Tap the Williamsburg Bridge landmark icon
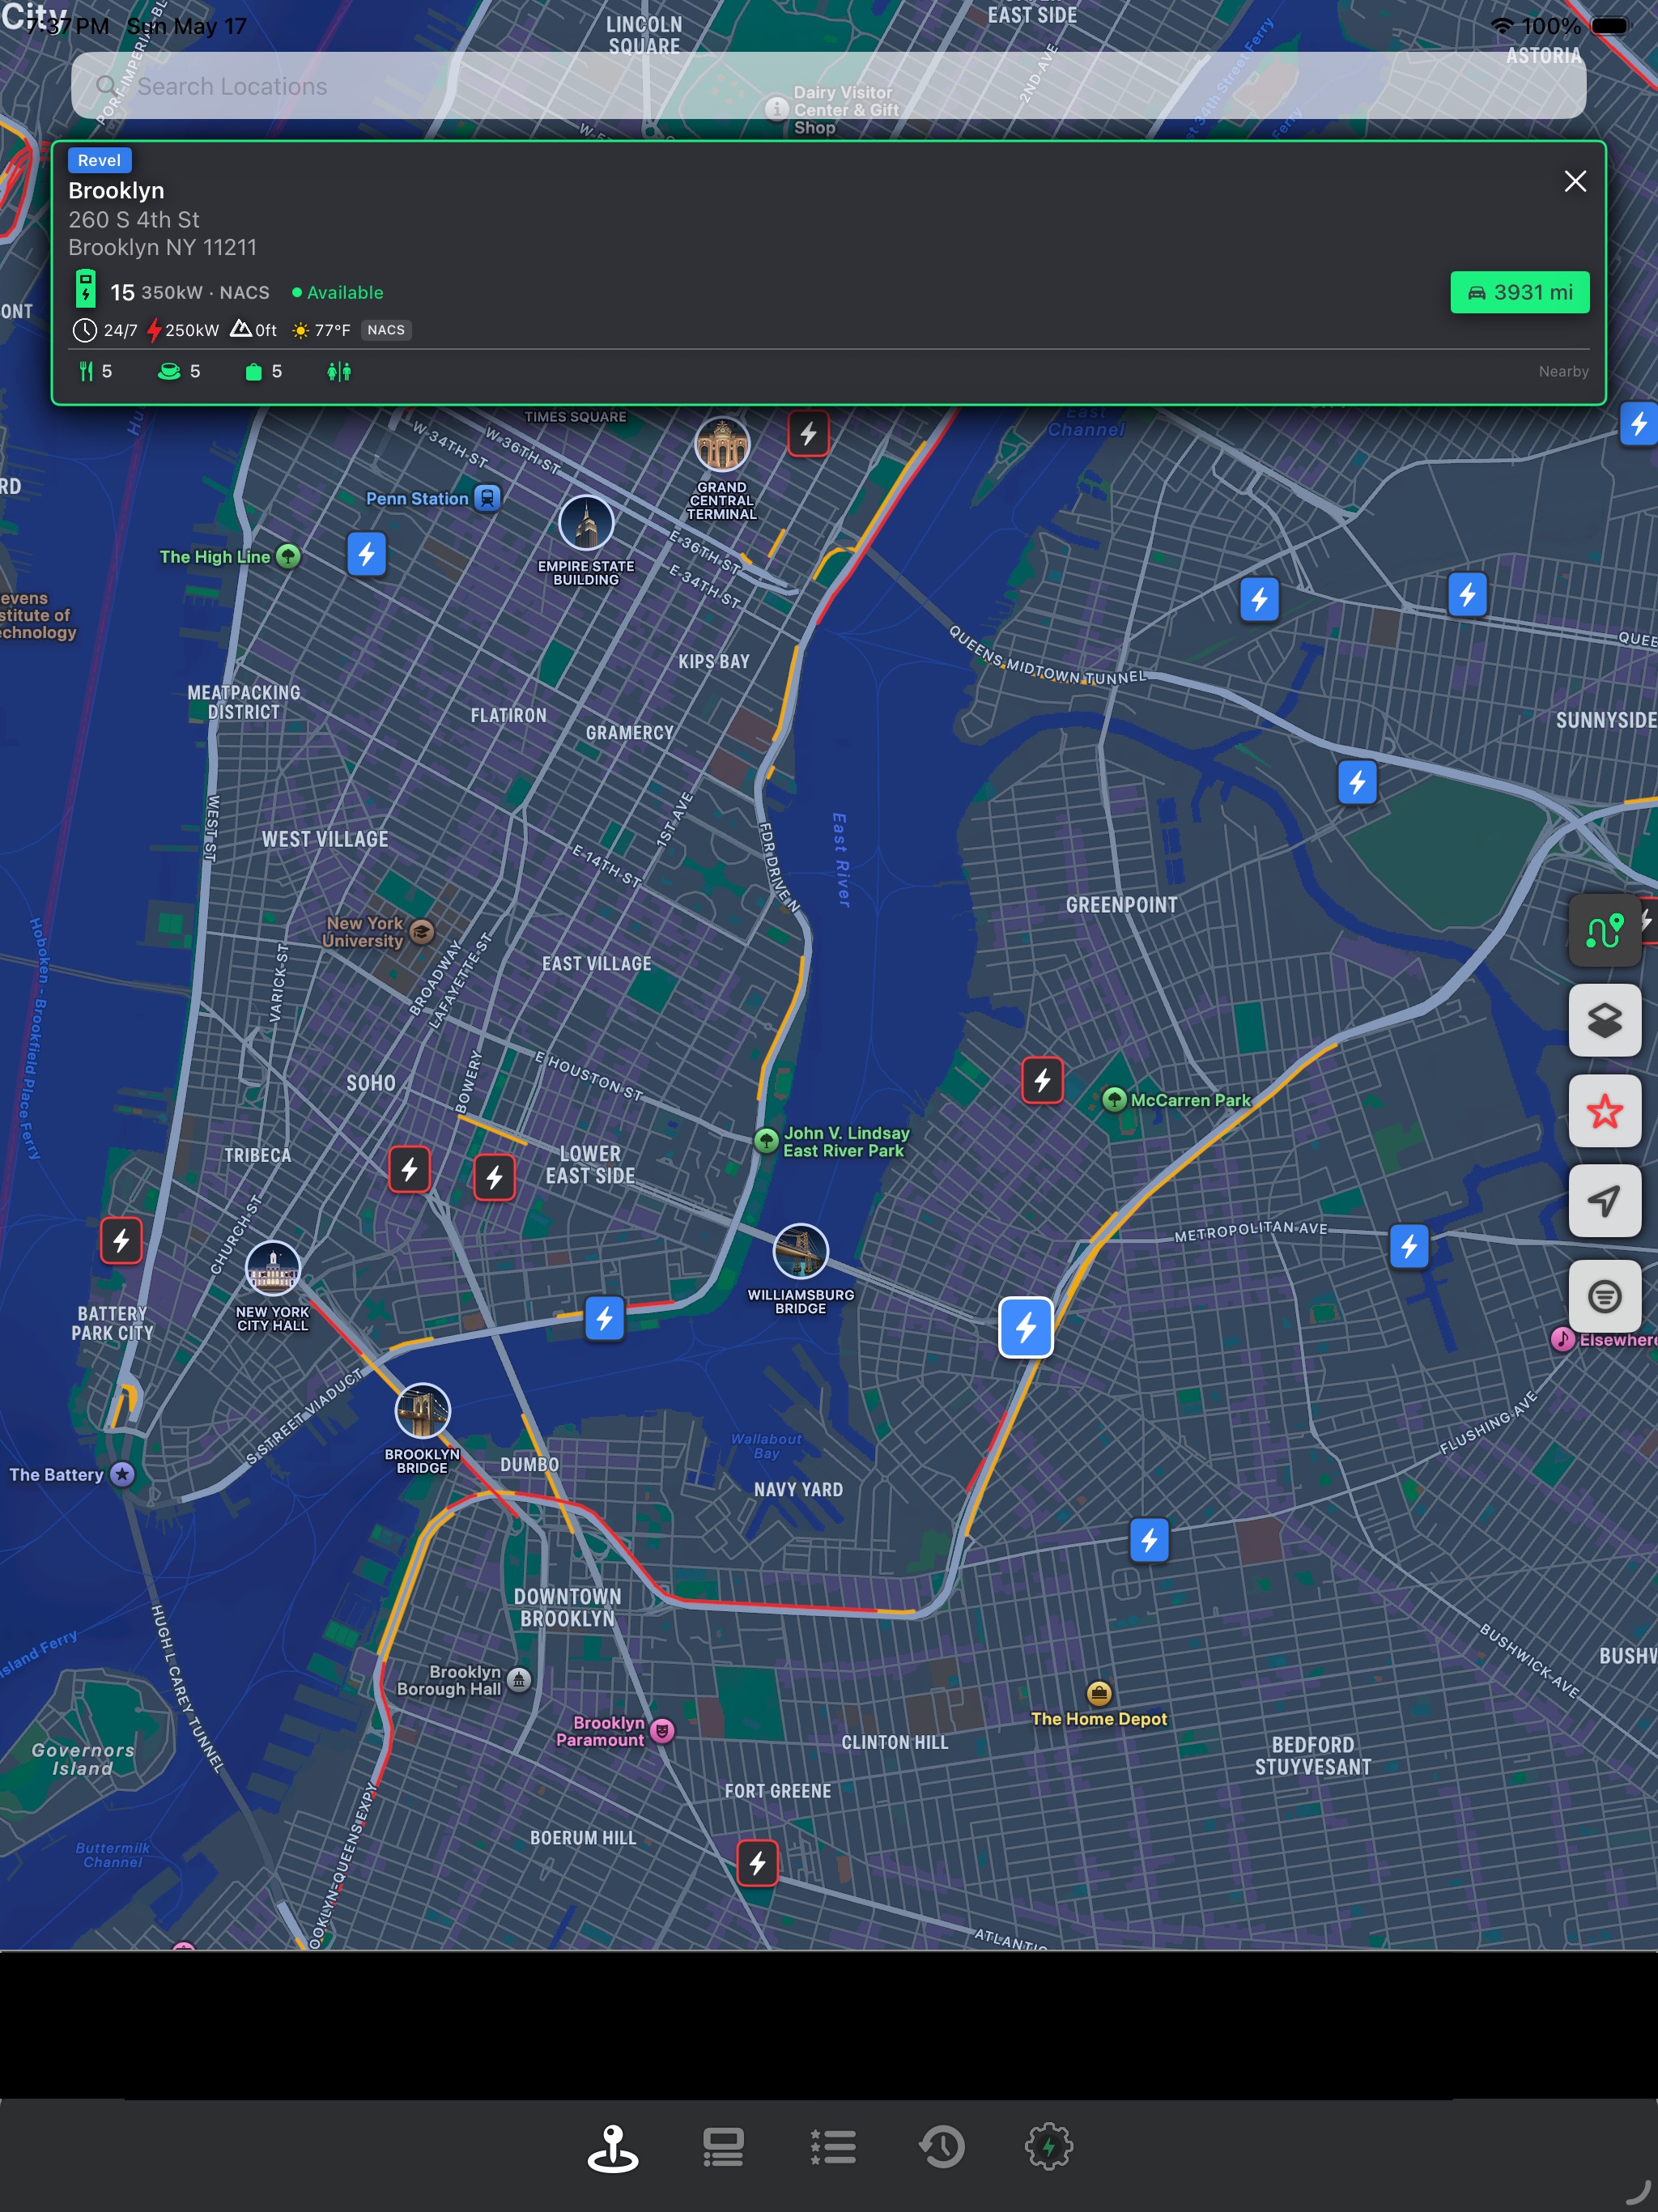Viewport: 1658px width, 2212px height. click(x=801, y=1251)
